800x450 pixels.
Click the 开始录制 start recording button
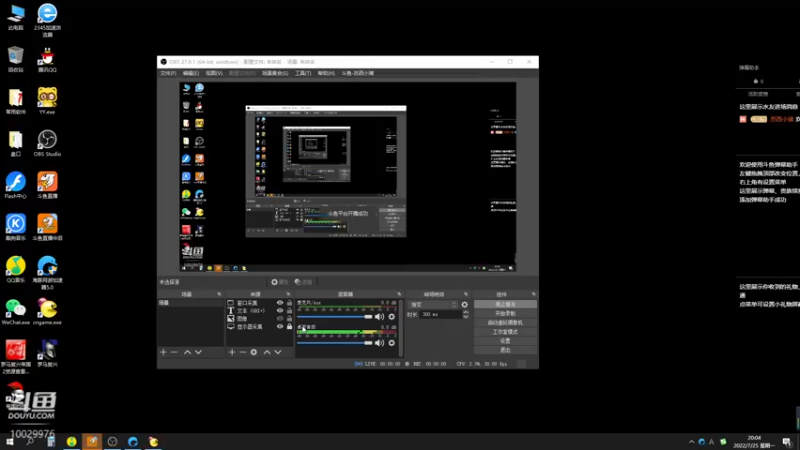click(x=505, y=313)
